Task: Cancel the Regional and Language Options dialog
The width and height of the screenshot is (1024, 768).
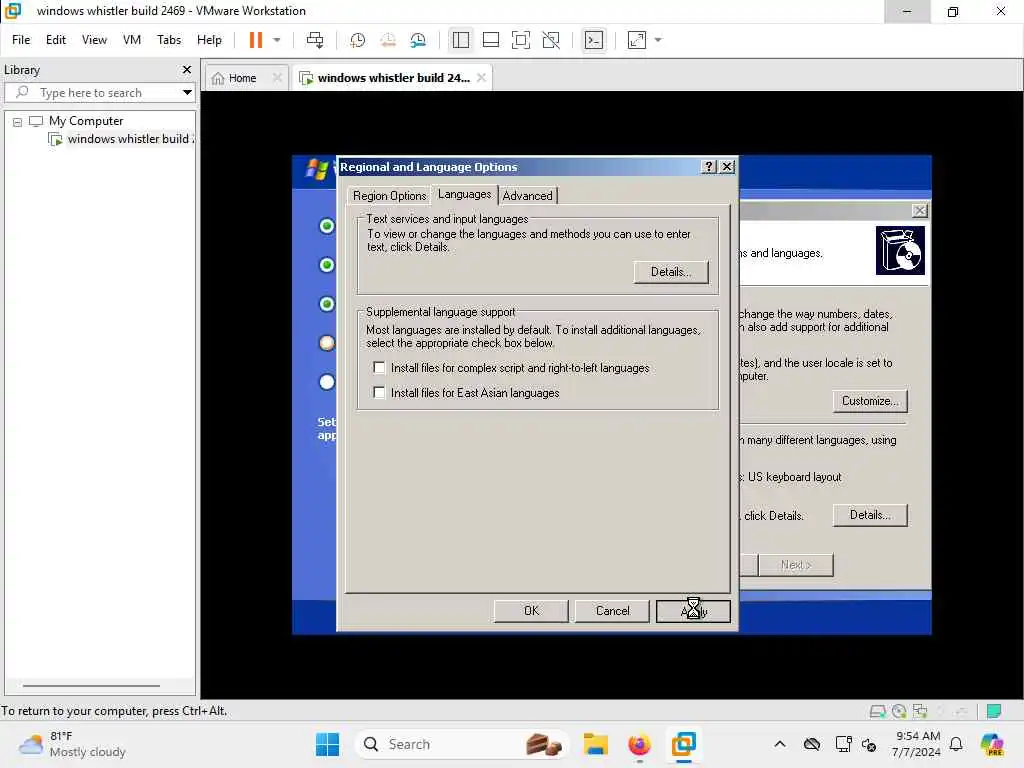Action: click(x=612, y=611)
